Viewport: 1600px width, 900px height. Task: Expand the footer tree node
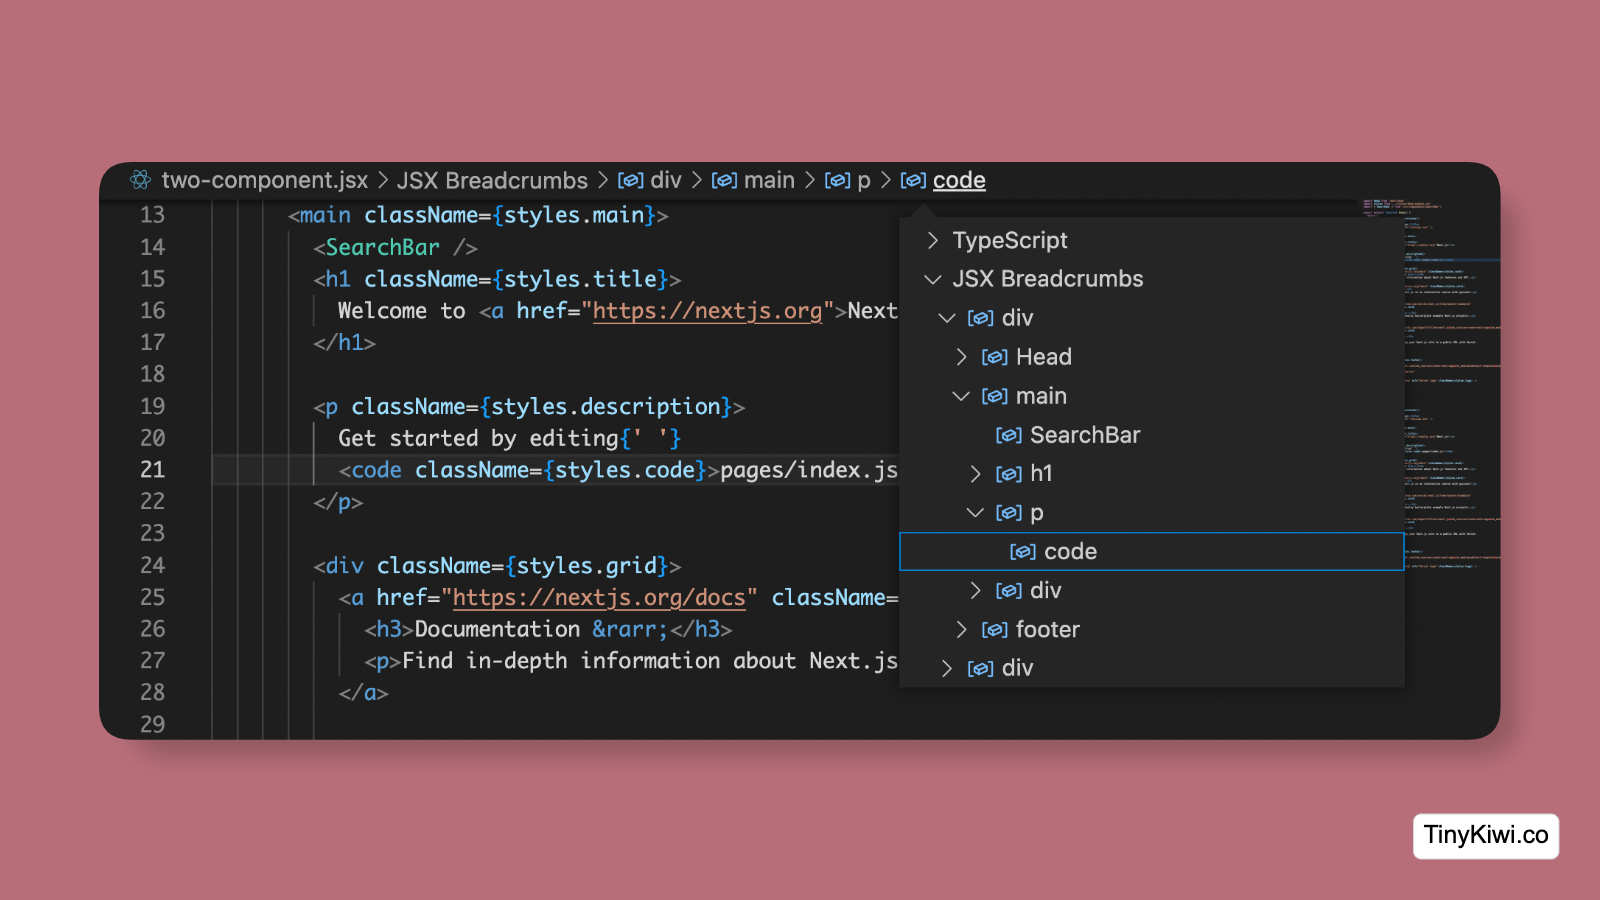961,629
